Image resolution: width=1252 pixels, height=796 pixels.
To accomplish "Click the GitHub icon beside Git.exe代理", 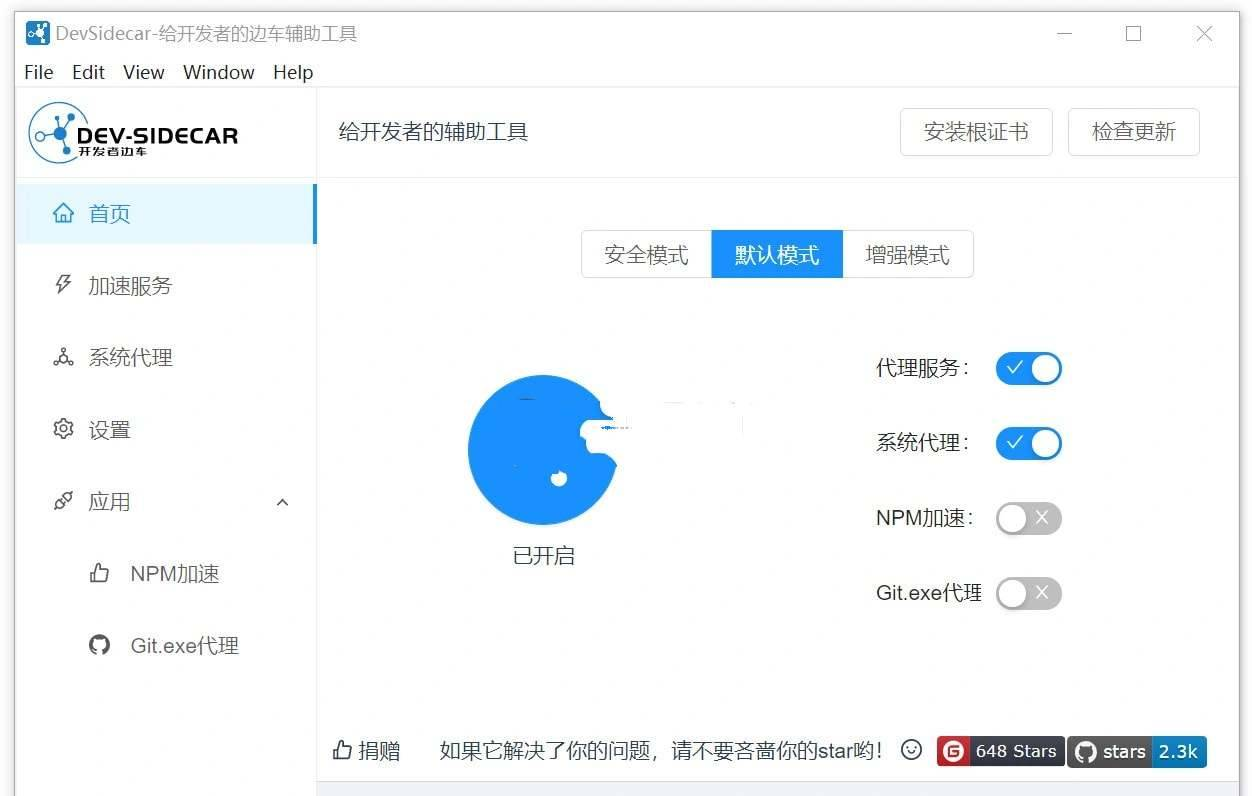I will coord(99,645).
